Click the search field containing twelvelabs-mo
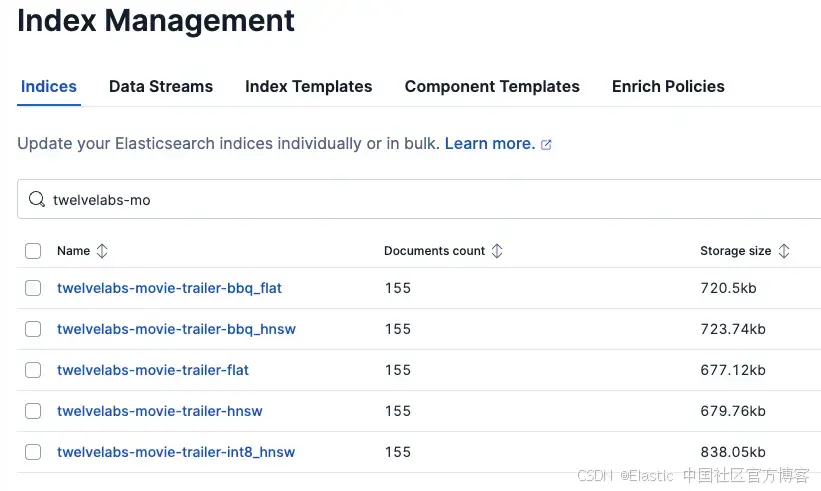821x491 pixels. tap(419, 199)
